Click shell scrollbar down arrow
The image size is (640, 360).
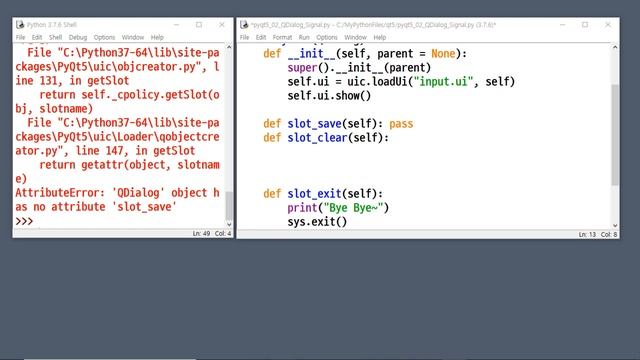pyautogui.click(x=229, y=224)
